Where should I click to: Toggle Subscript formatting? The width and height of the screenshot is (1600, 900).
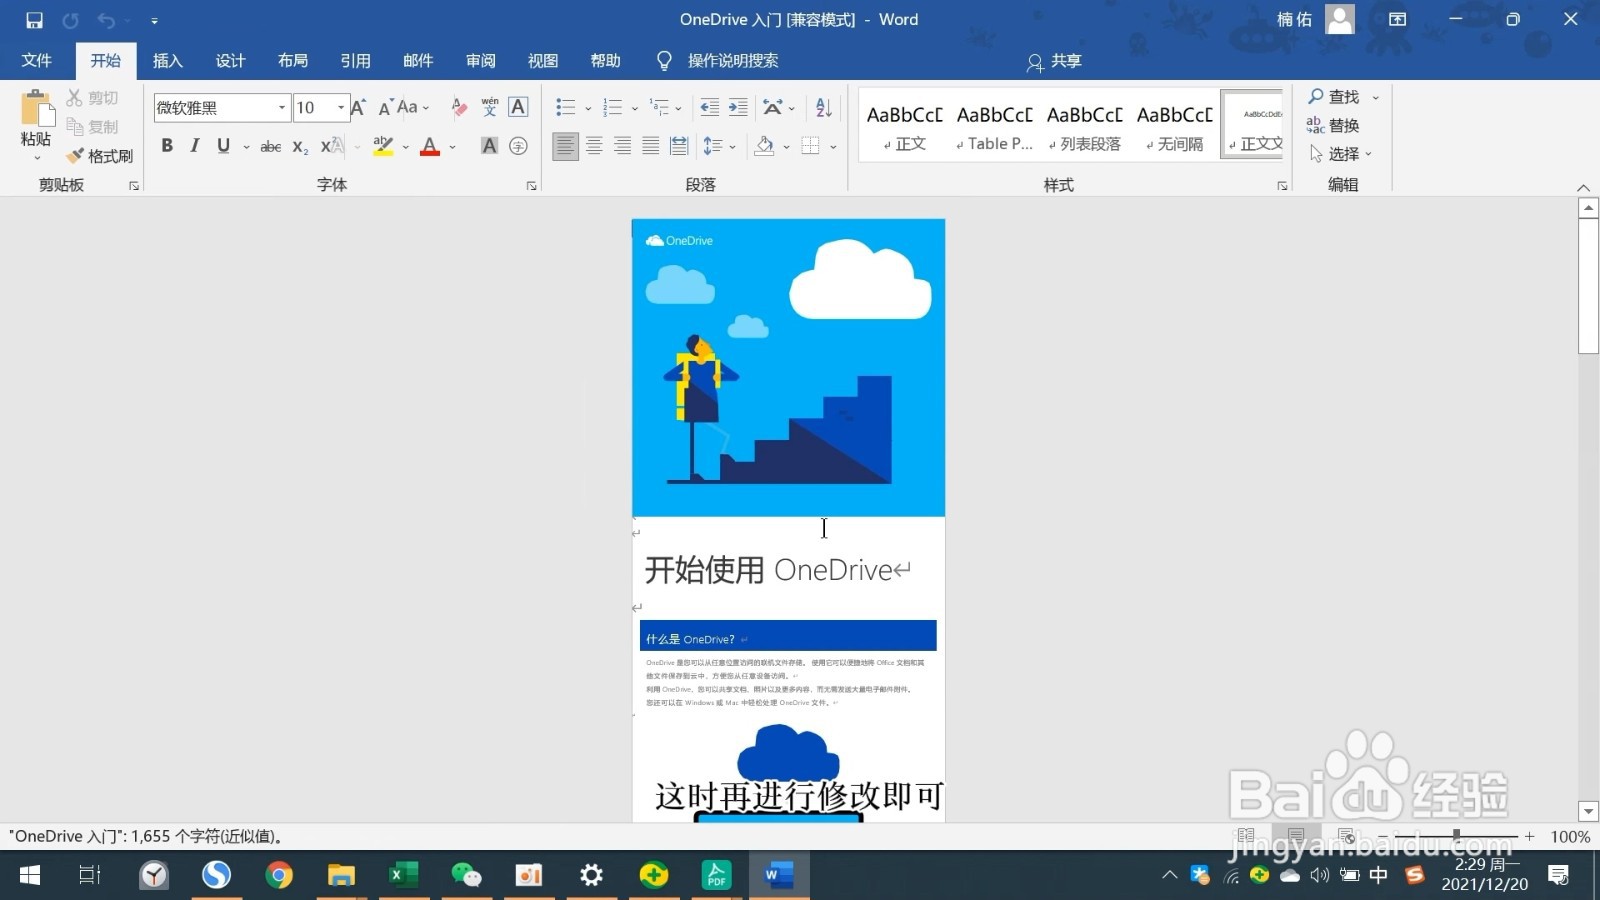click(x=300, y=146)
